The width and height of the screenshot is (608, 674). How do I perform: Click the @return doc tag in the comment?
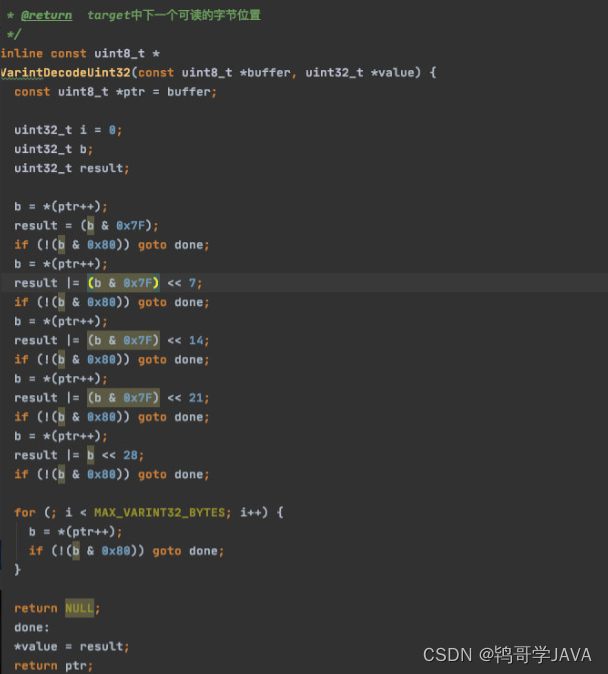pyautogui.click(x=46, y=15)
